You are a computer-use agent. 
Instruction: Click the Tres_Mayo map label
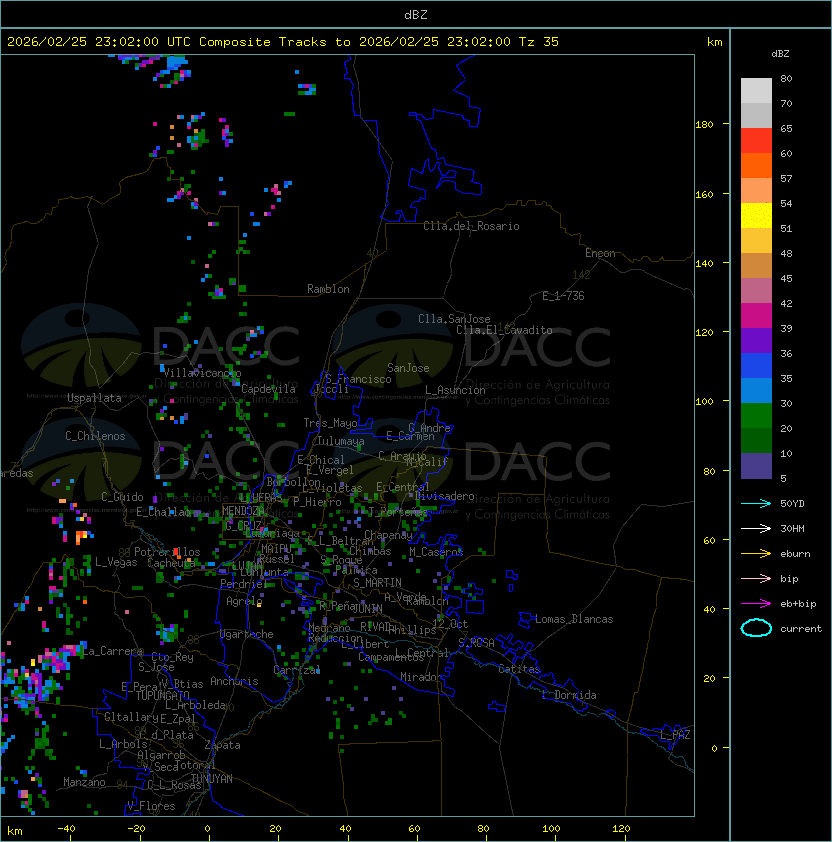tap(330, 423)
